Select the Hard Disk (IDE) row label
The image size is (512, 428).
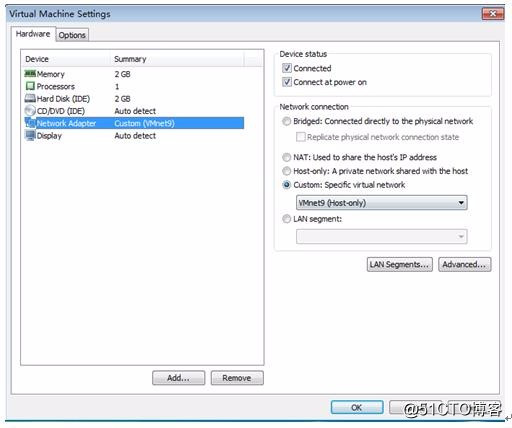pos(63,99)
